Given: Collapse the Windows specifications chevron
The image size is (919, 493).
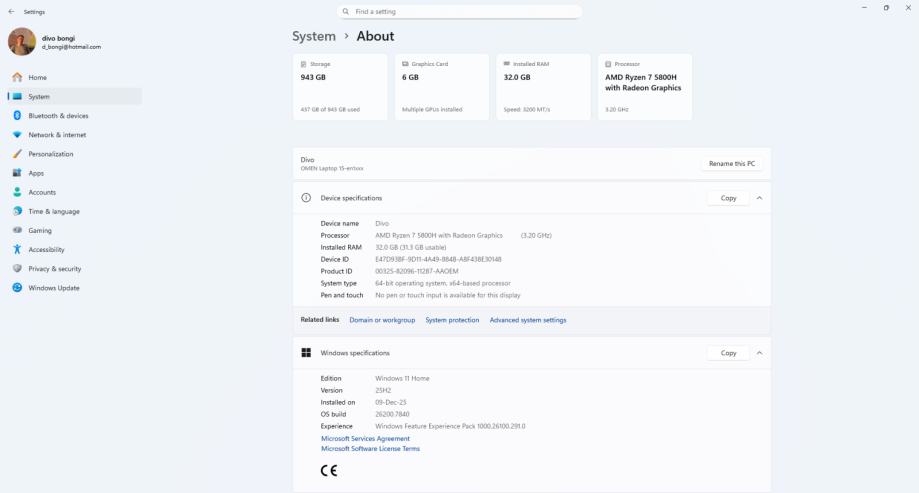Looking at the screenshot, I should tap(759, 353).
